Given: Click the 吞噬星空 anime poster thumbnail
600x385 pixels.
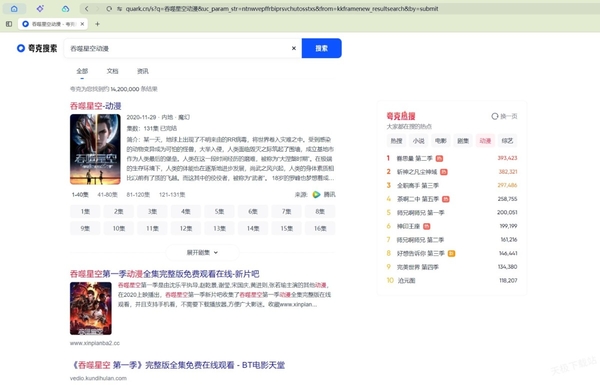Looking at the screenshot, I should click(95, 149).
